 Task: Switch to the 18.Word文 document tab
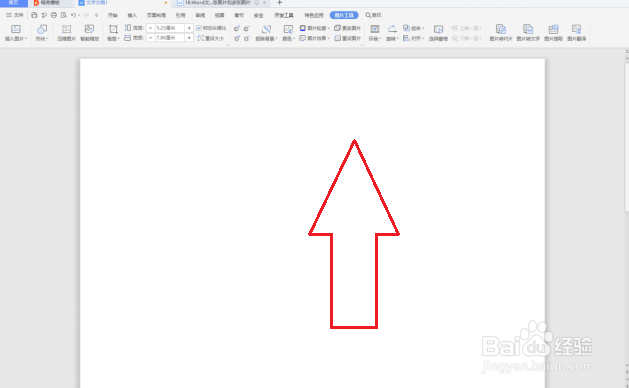point(221,3)
